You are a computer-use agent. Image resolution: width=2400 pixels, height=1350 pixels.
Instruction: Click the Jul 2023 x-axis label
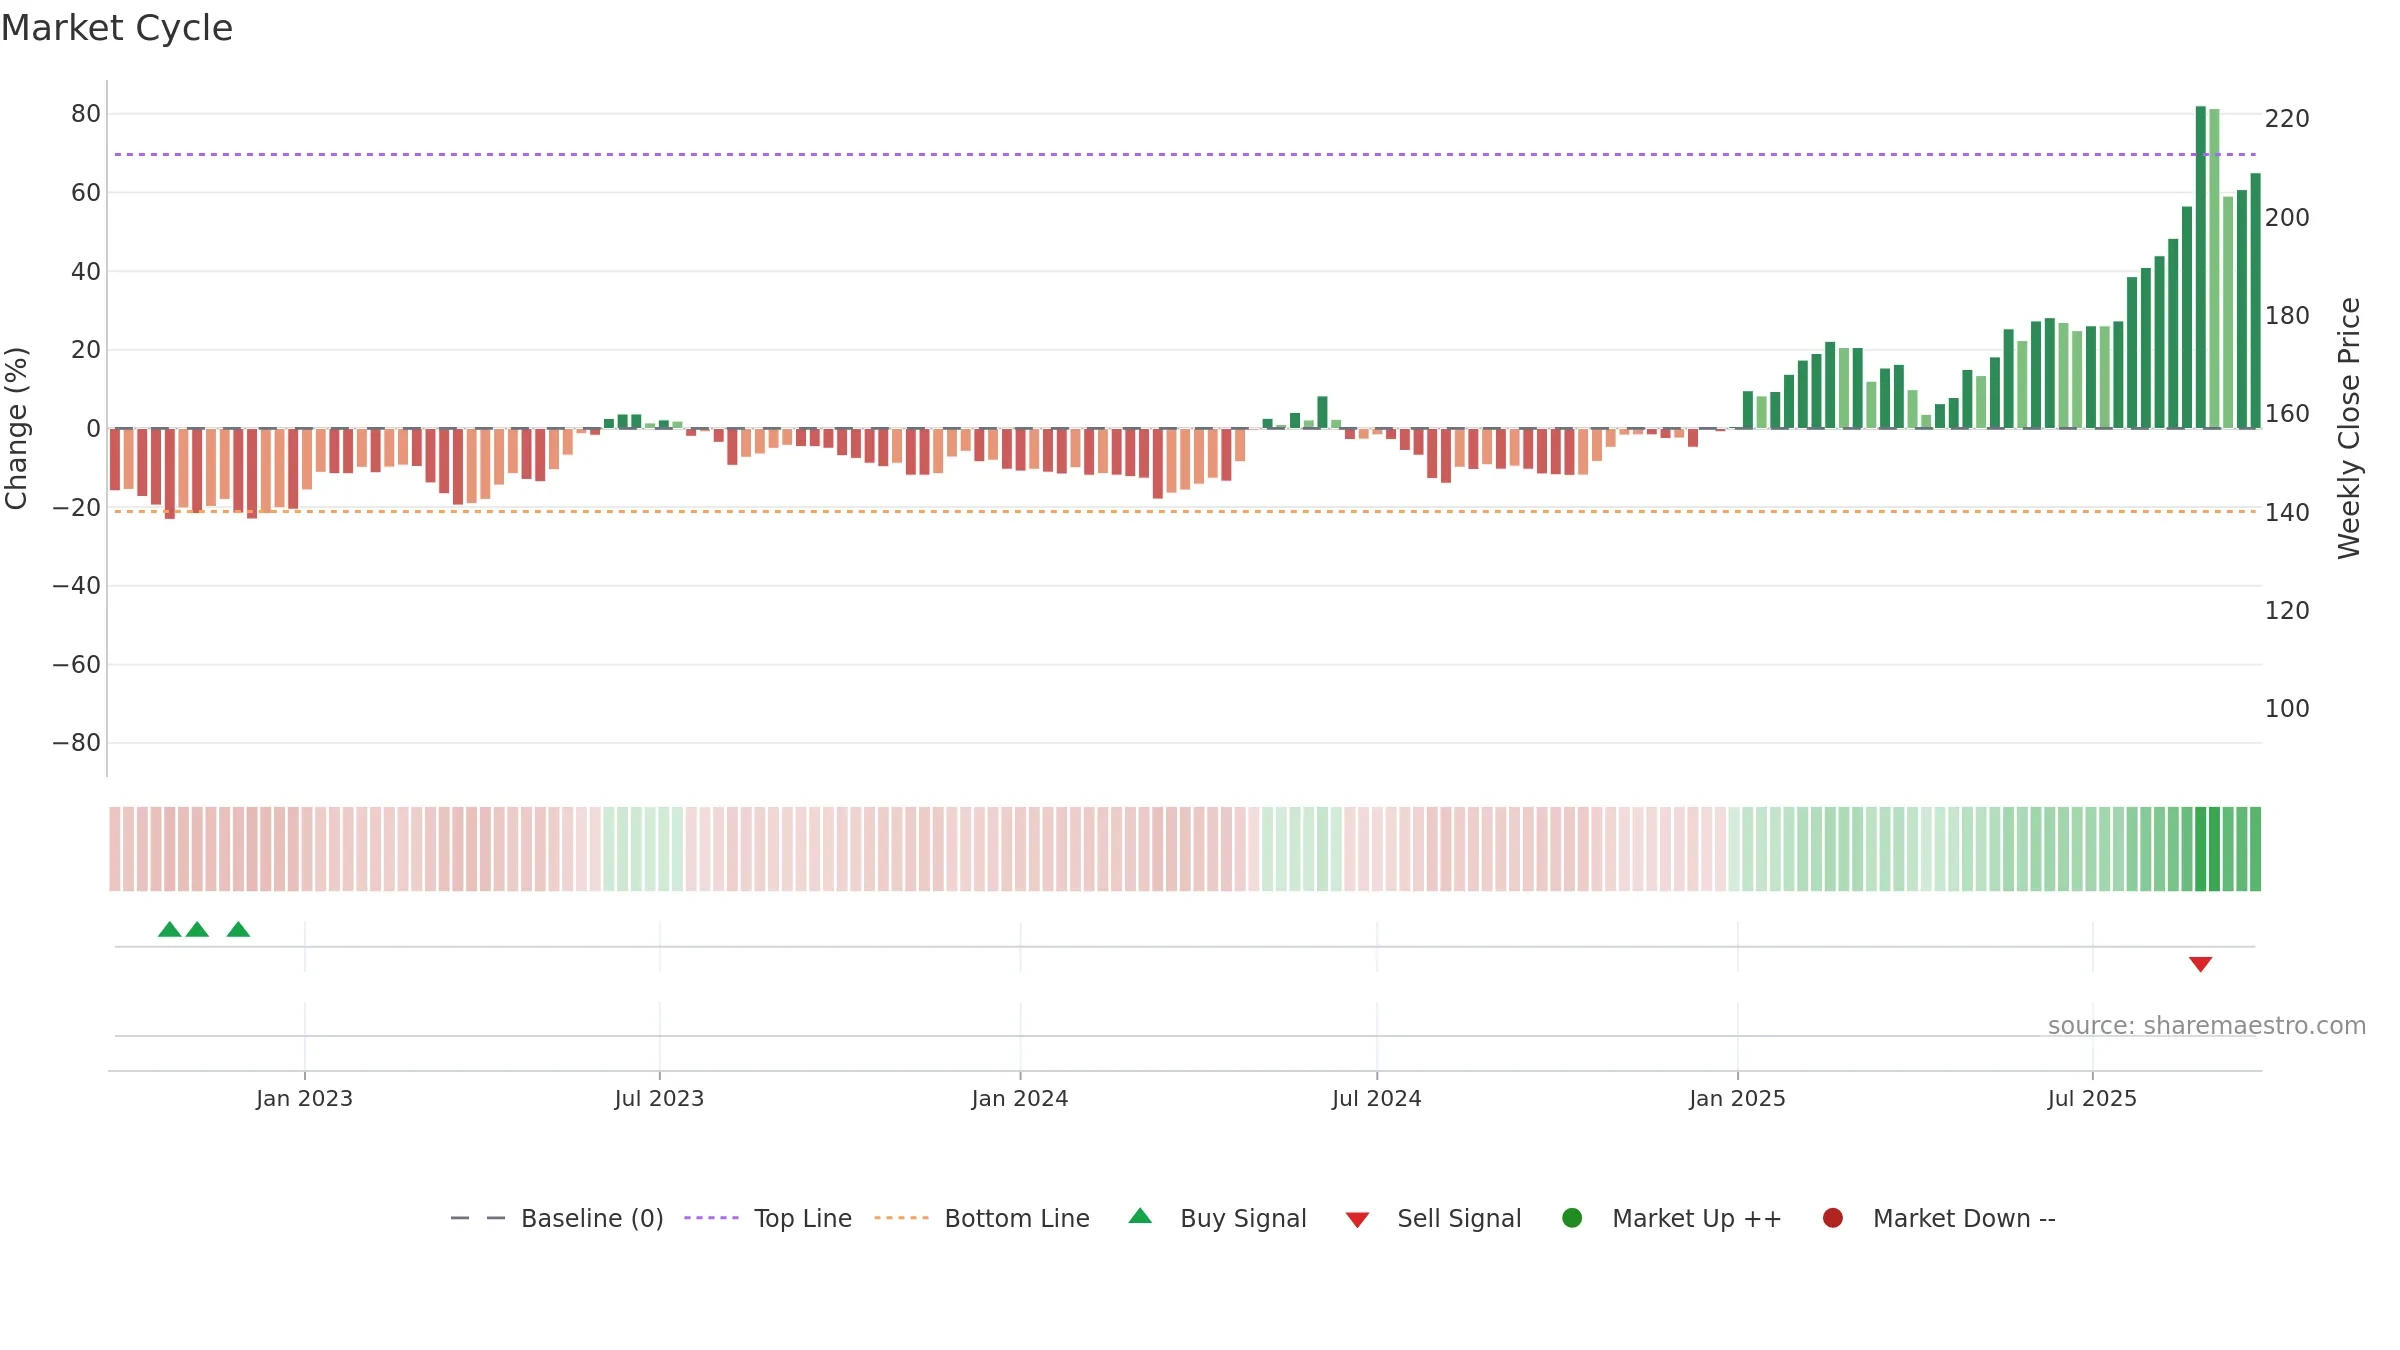(x=659, y=1098)
